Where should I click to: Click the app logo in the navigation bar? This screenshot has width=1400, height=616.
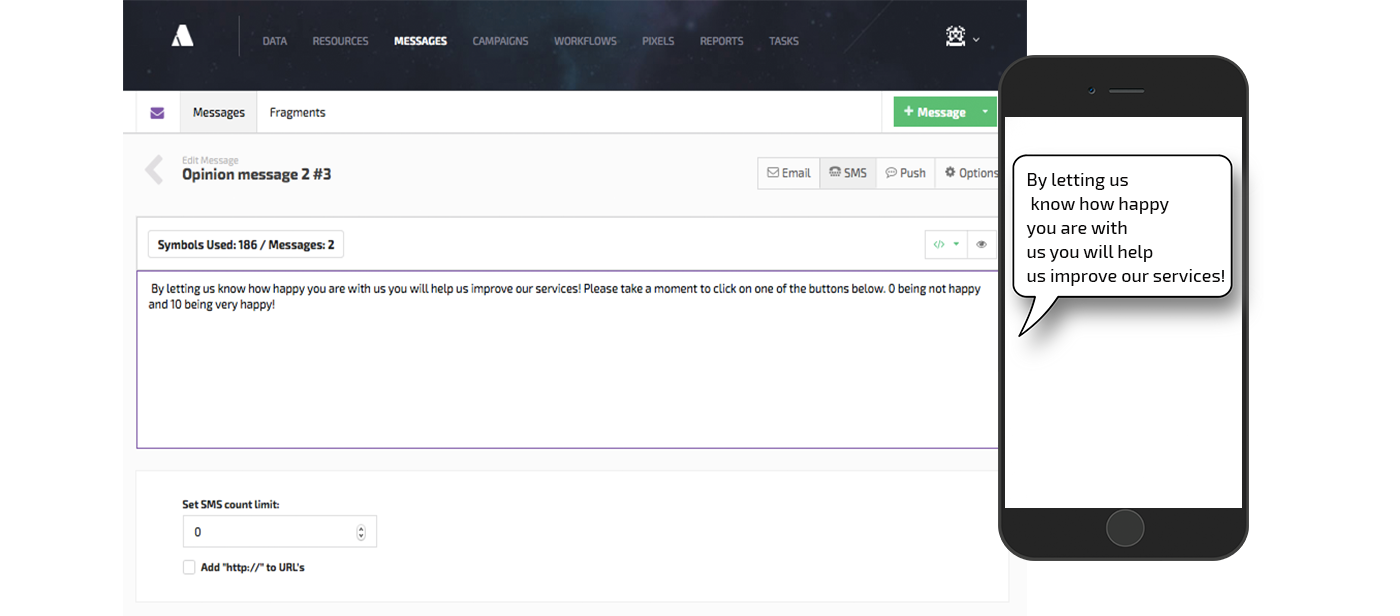182,36
